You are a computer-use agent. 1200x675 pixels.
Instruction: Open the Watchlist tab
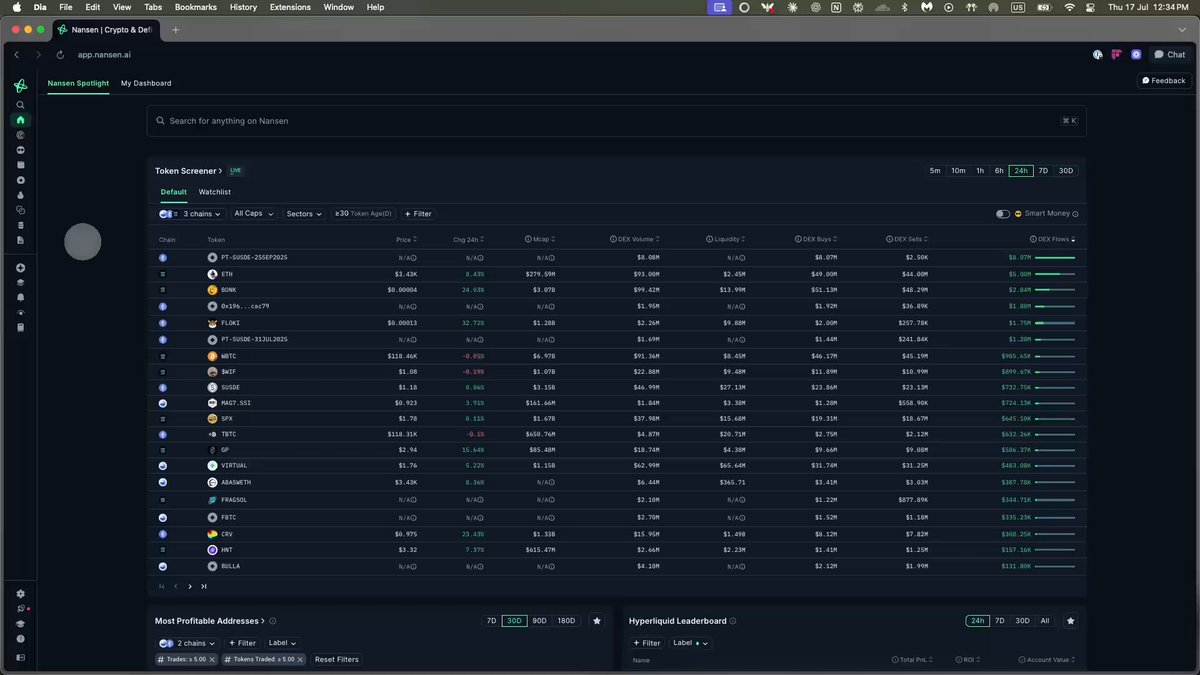[215, 192]
